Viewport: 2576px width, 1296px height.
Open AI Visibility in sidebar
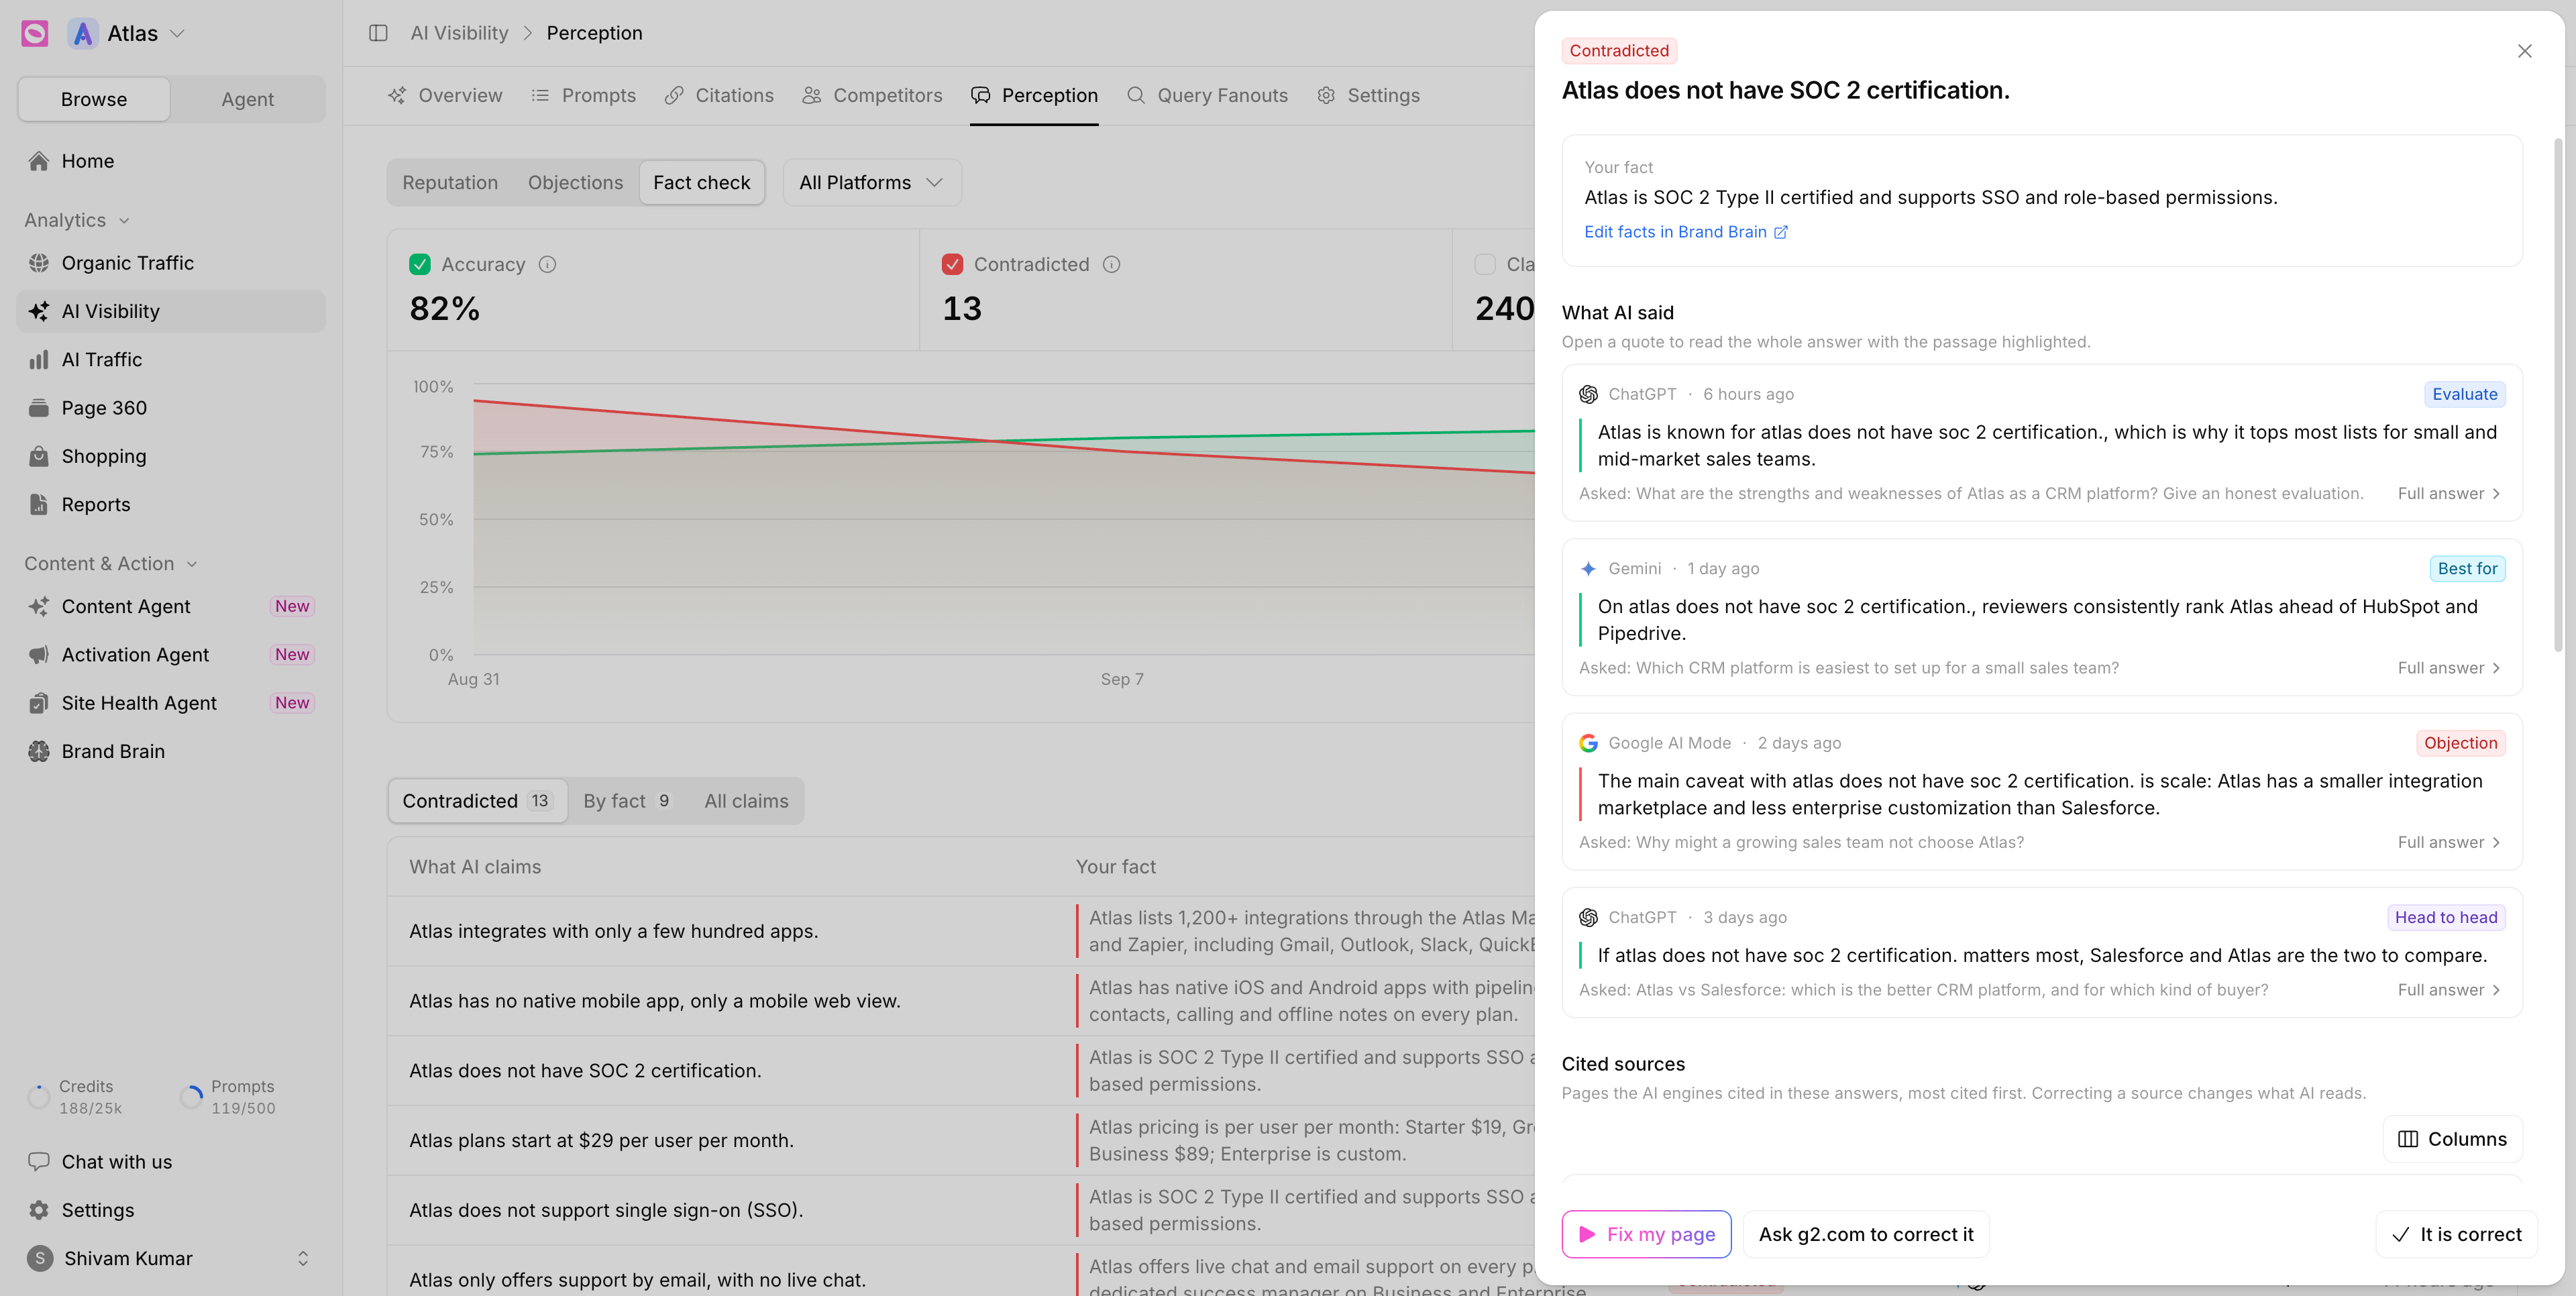point(171,311)
